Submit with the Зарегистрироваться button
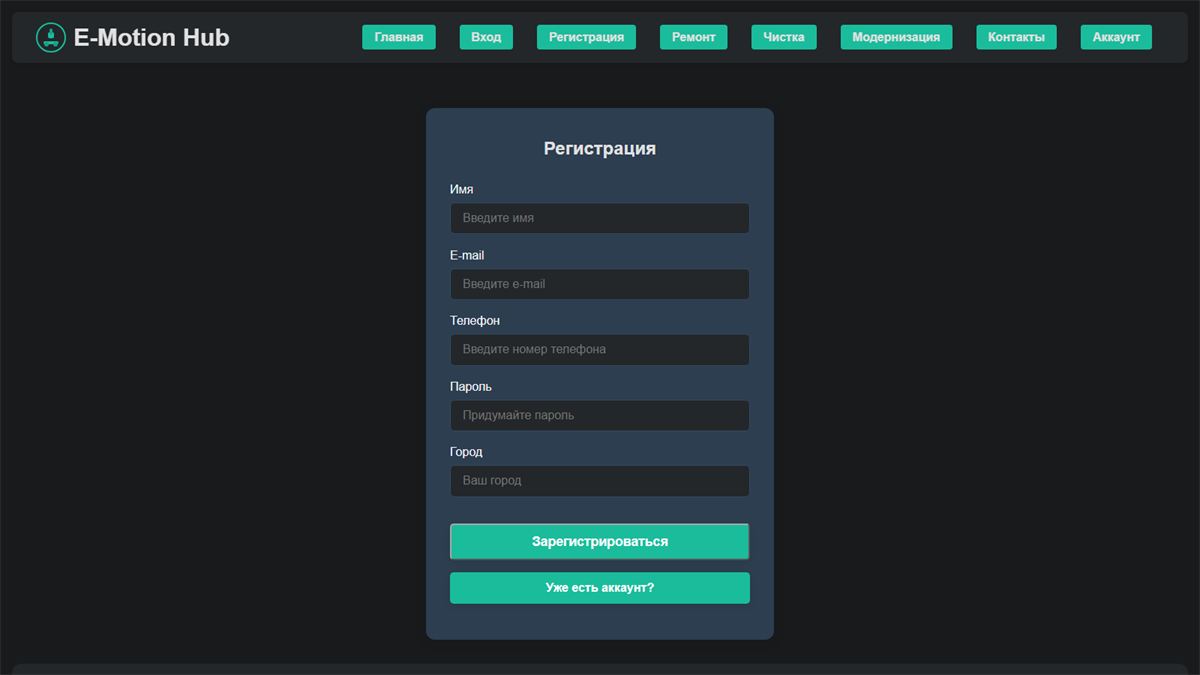 click(x=600, y=542)
